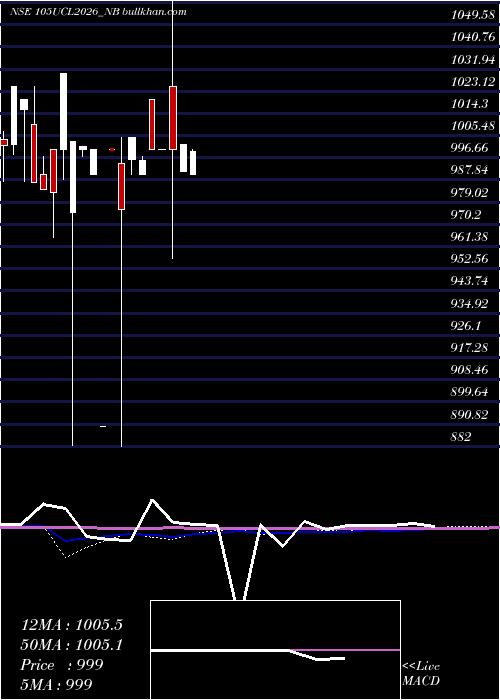Select the 952.56 price axis label
Viewport: 500px width, 700px height.
(x=469, y=259)
